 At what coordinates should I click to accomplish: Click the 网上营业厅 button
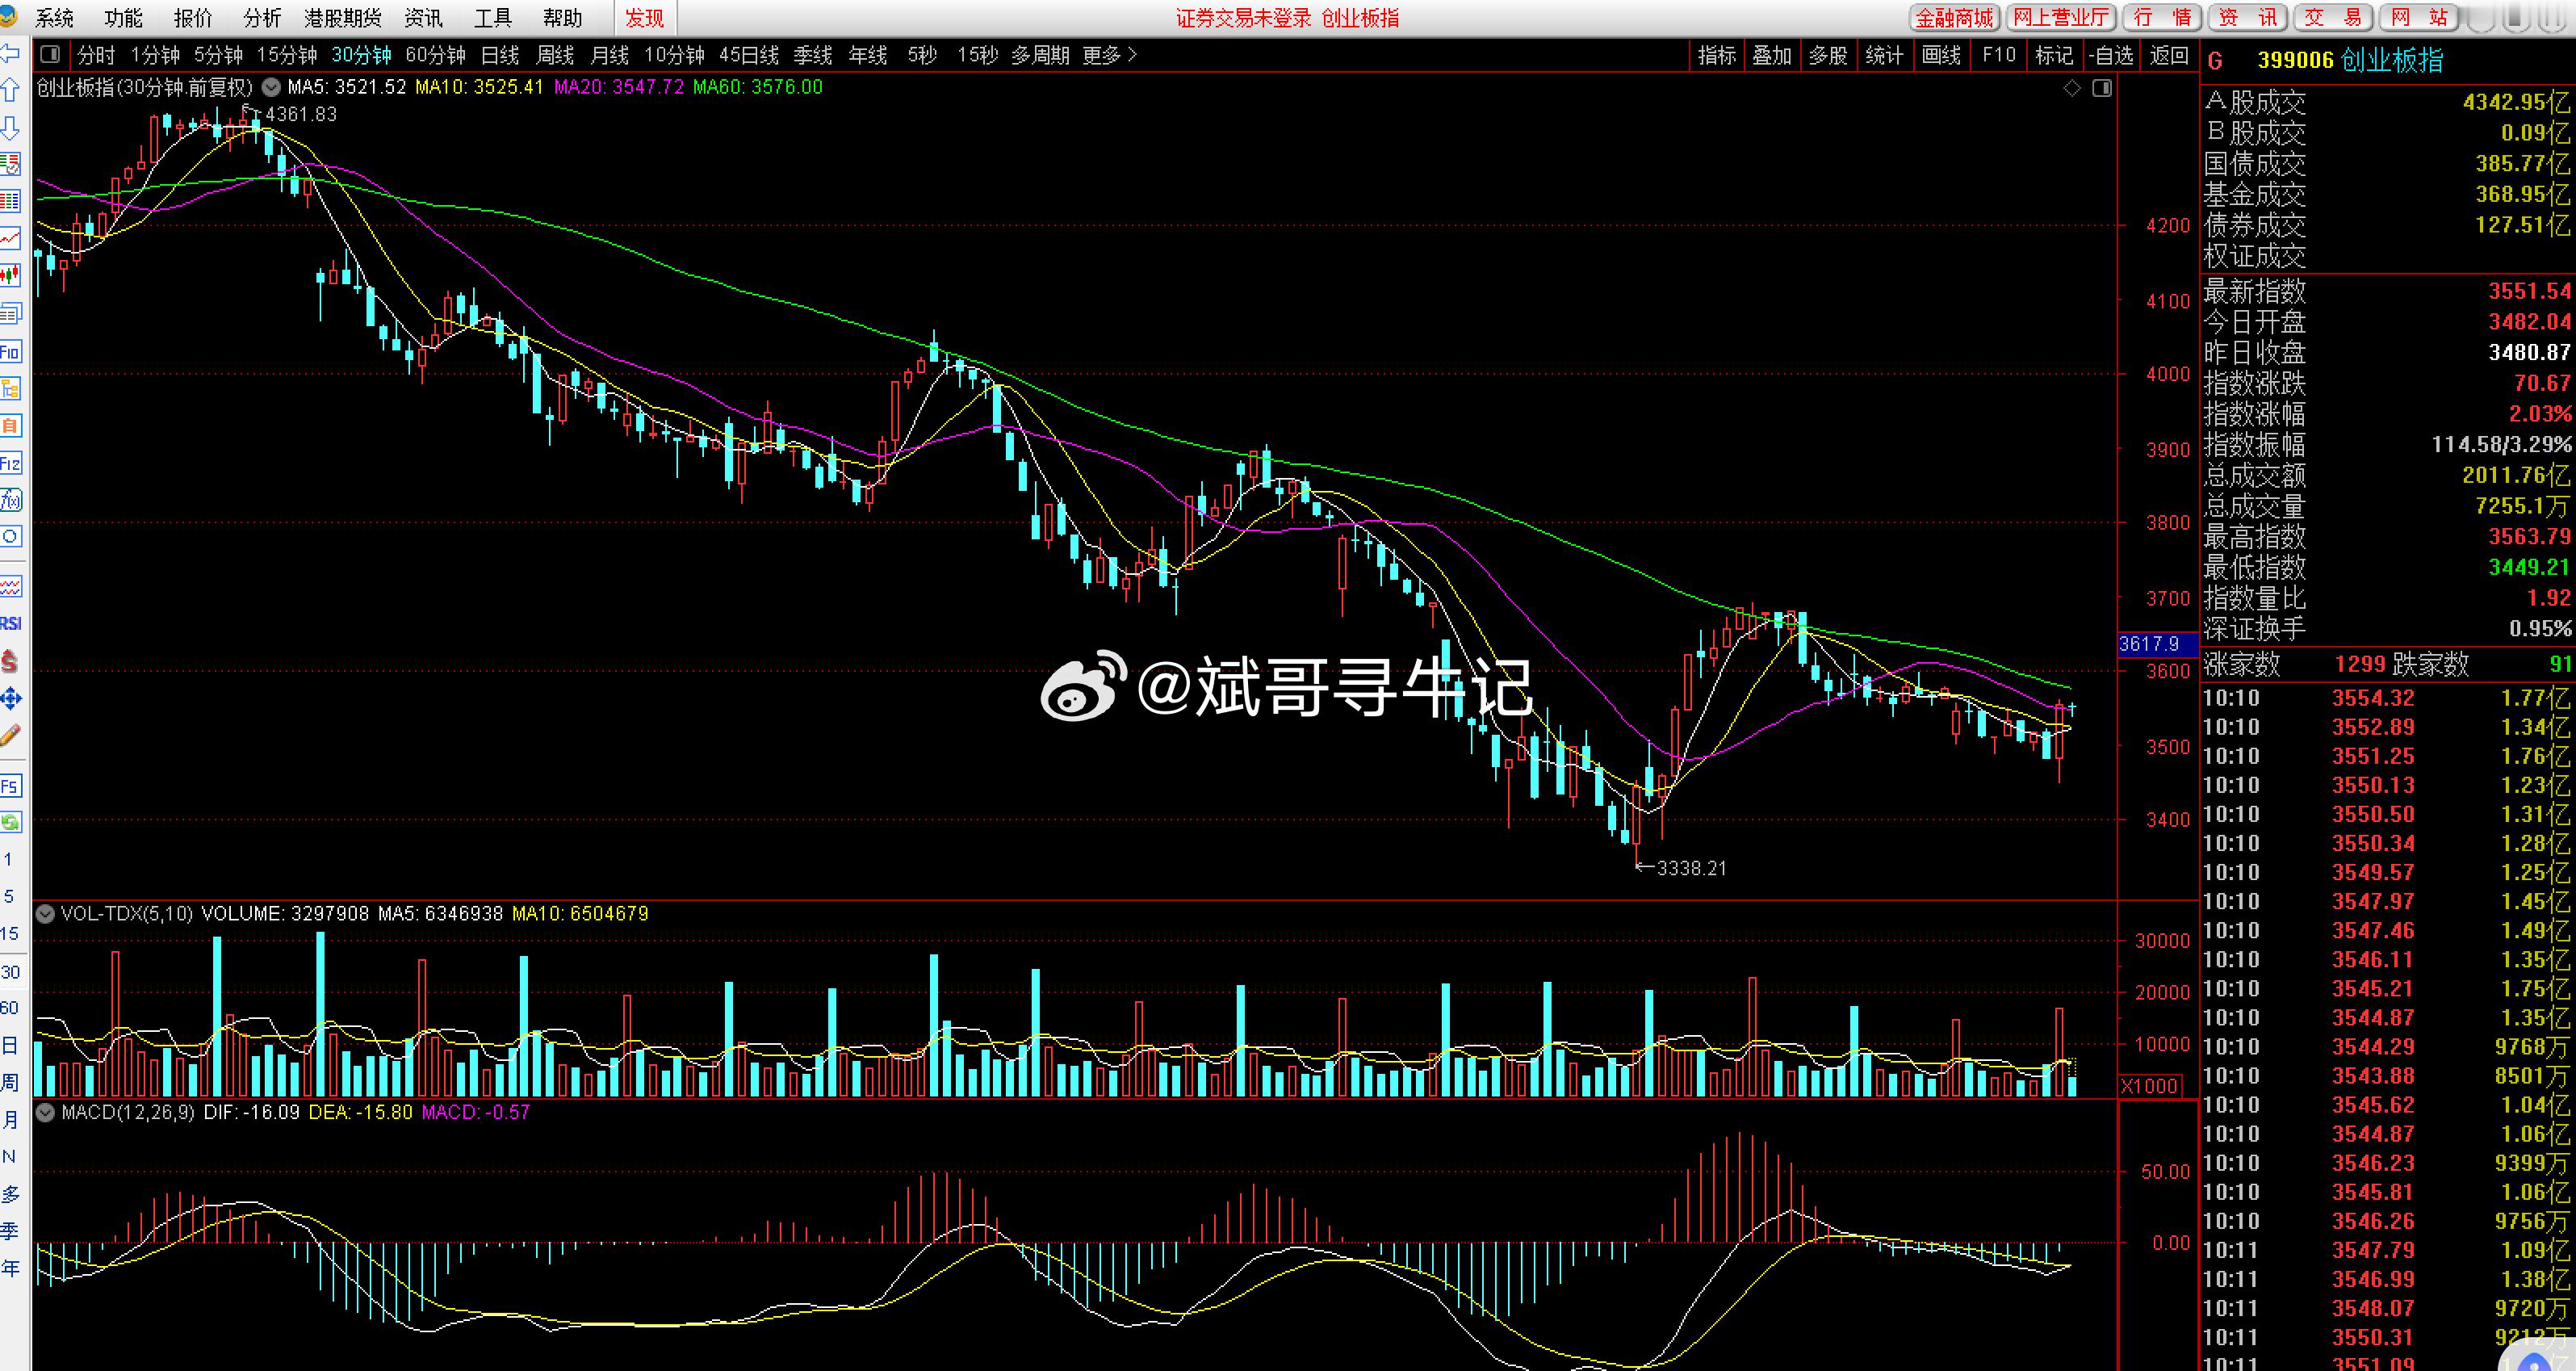click(x=2061, y=17)
